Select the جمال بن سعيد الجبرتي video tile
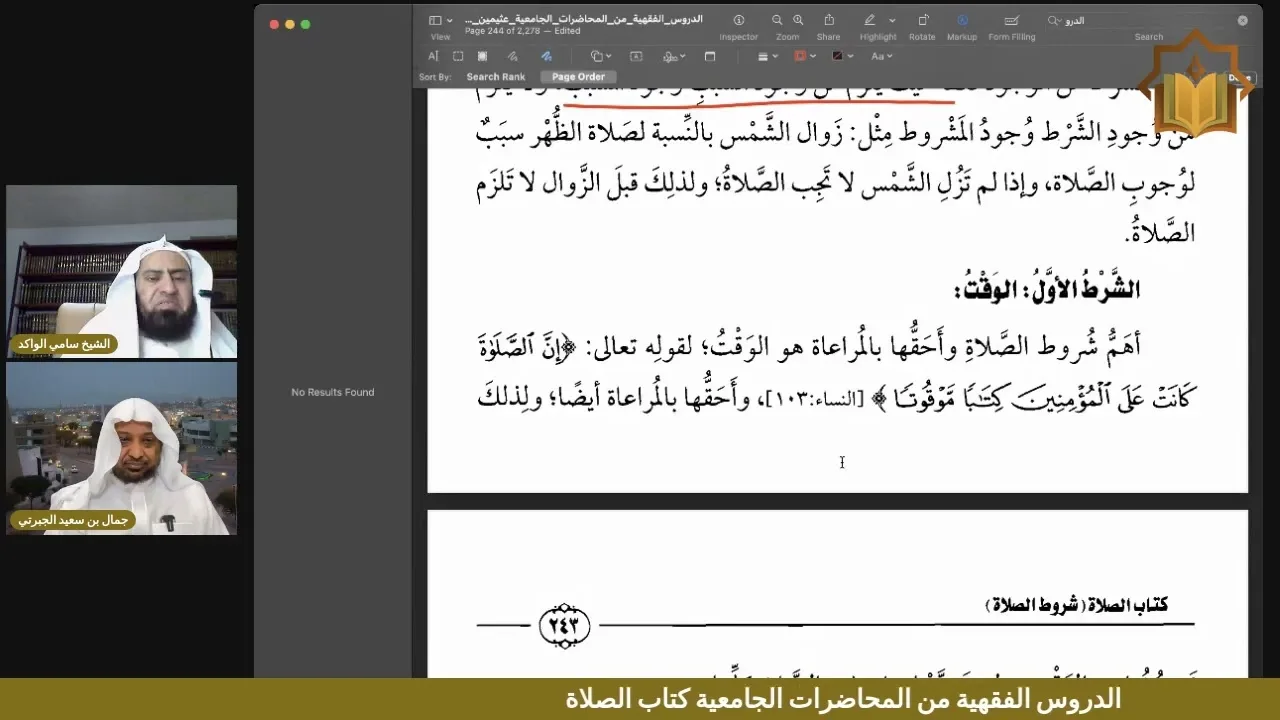Screen dimensions: 1280x720 tap(122, 449)
